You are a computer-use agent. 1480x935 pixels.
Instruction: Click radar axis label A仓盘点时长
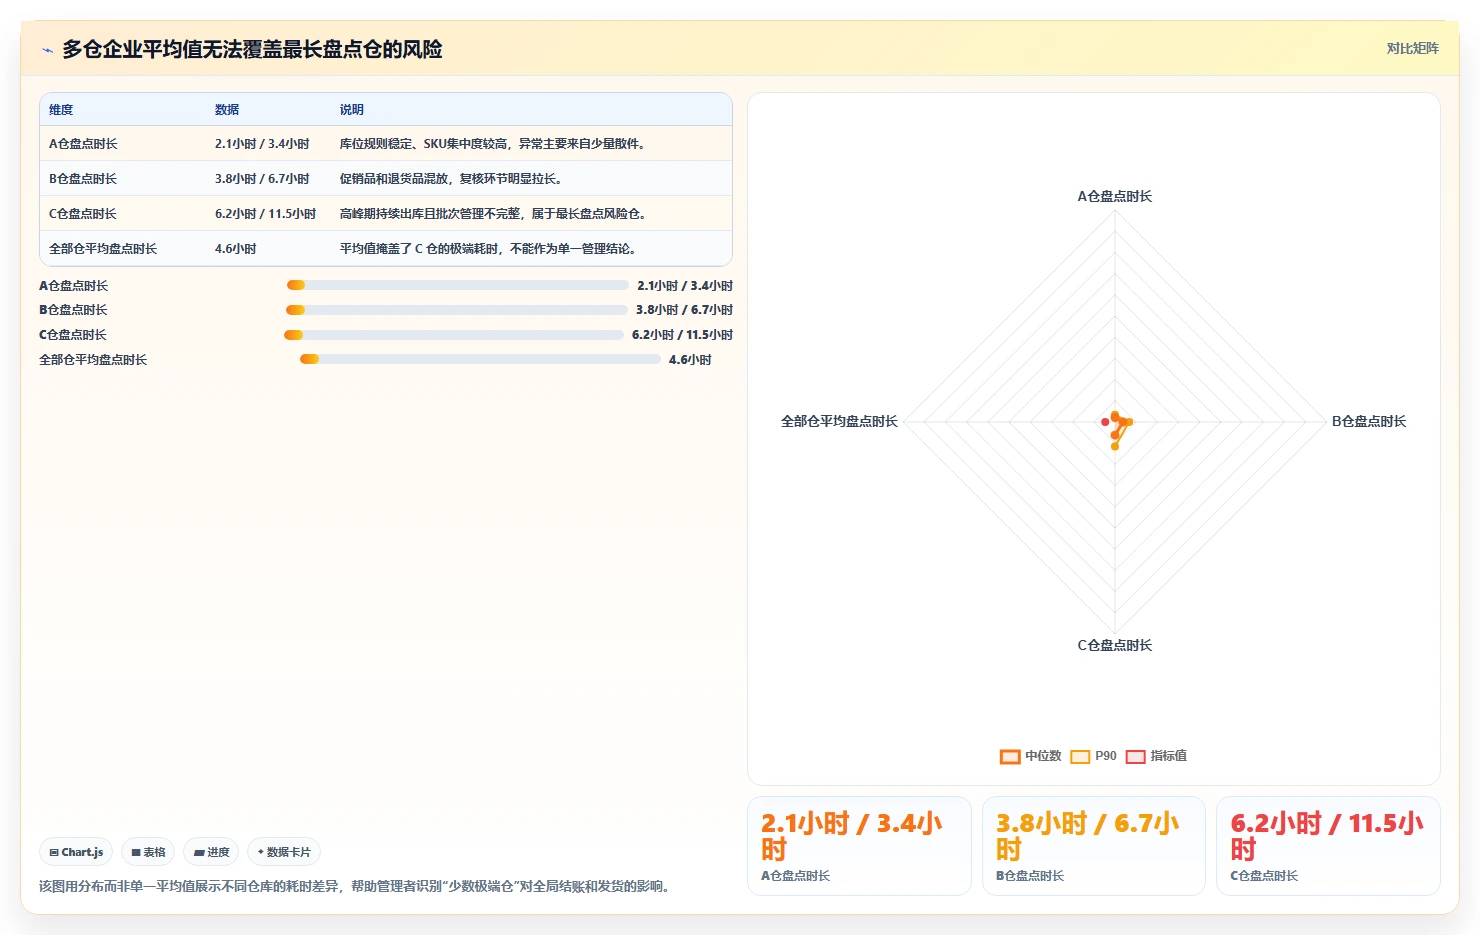coord(1114,197)
